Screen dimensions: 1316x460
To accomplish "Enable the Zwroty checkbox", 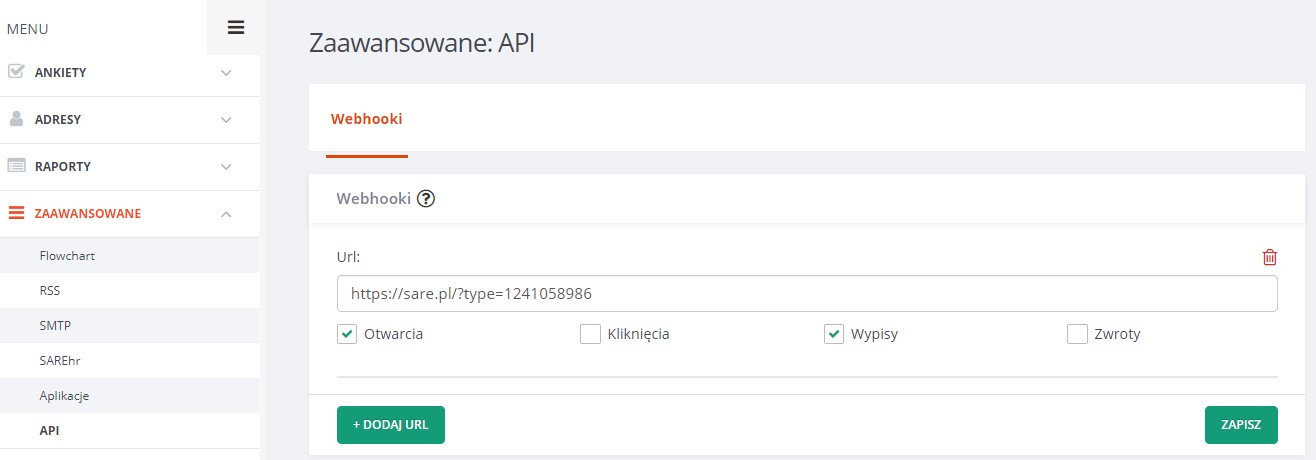I will 1077,334.
